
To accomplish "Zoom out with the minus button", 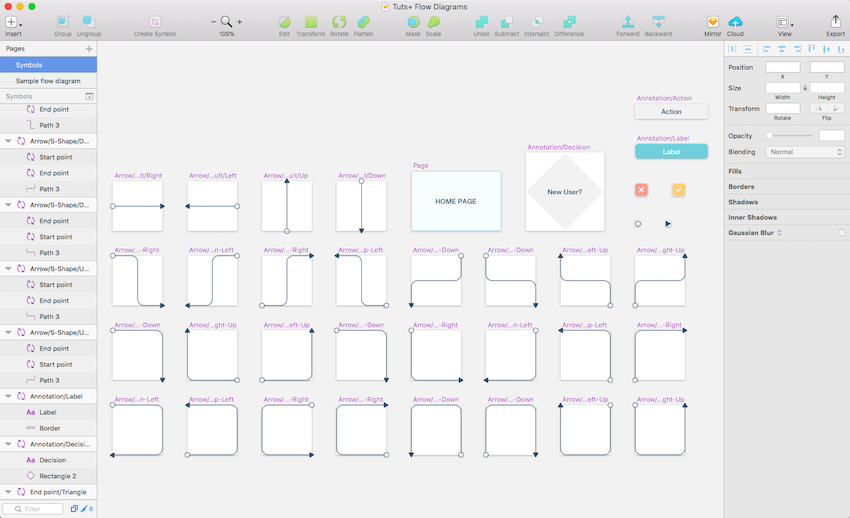I will (213, 22).
